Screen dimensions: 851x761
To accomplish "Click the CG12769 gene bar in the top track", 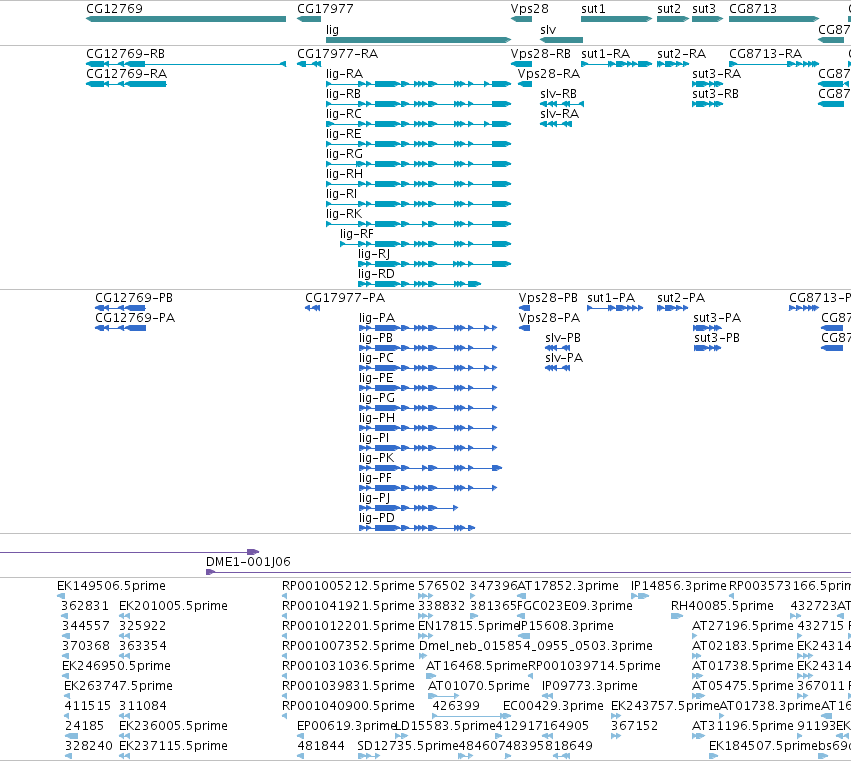I will click(x=186, y=19).
